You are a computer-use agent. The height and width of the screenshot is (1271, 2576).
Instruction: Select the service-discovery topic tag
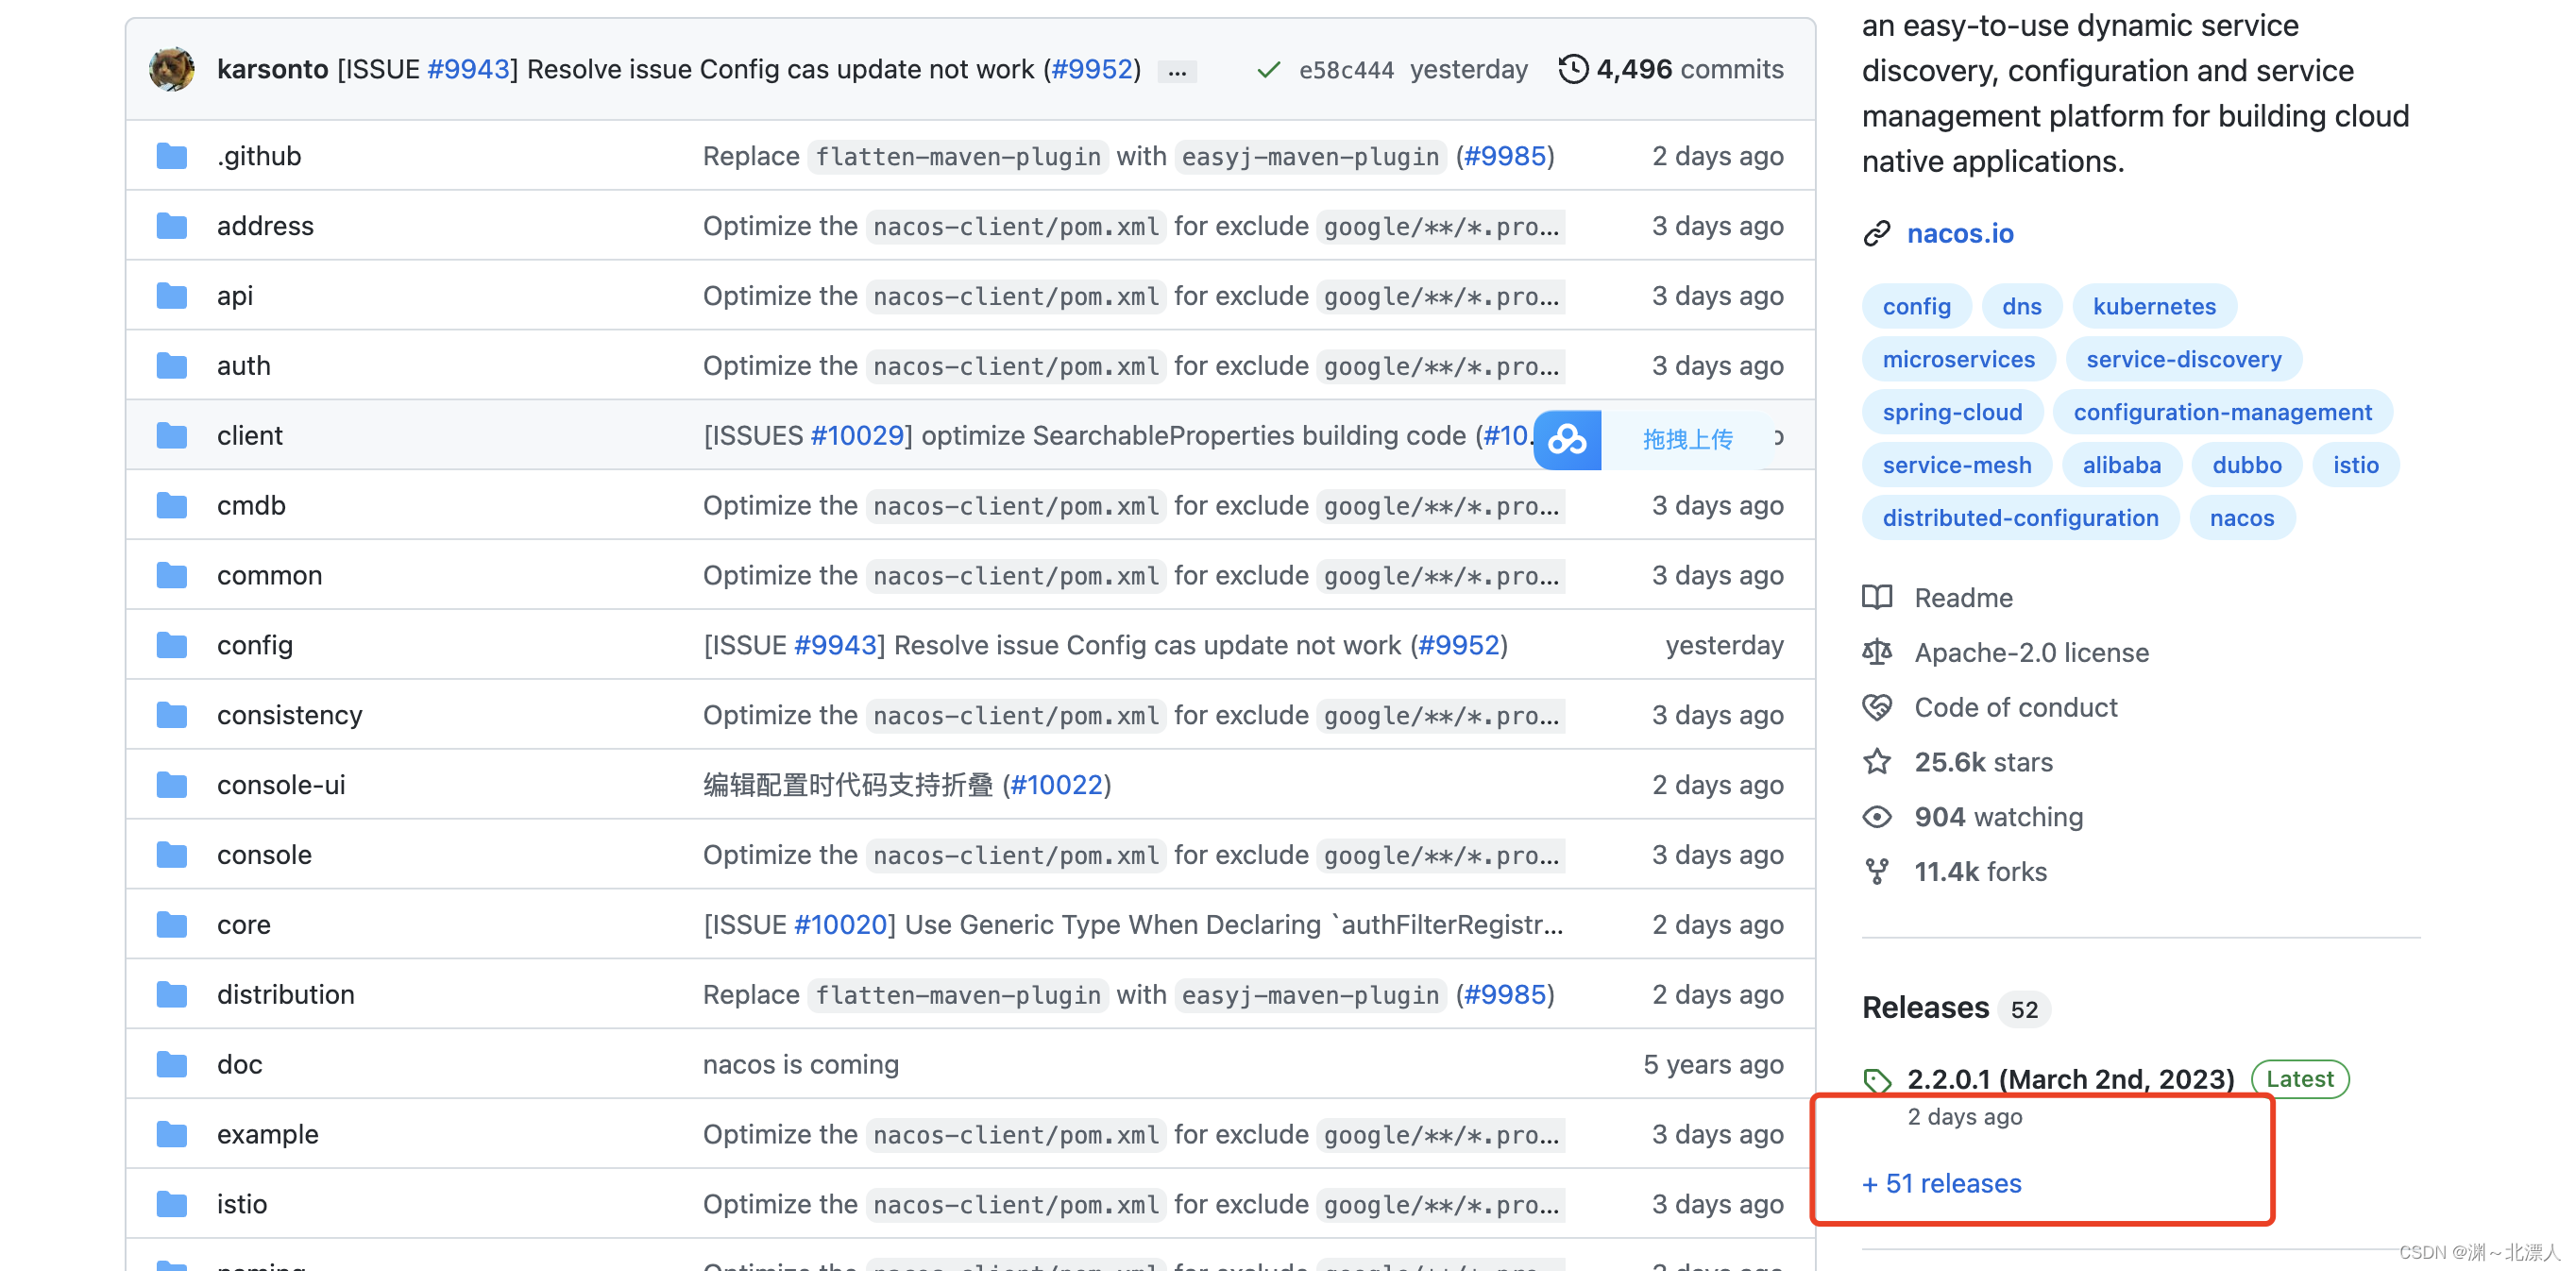pyautogui.click(x=2183, y=359)
